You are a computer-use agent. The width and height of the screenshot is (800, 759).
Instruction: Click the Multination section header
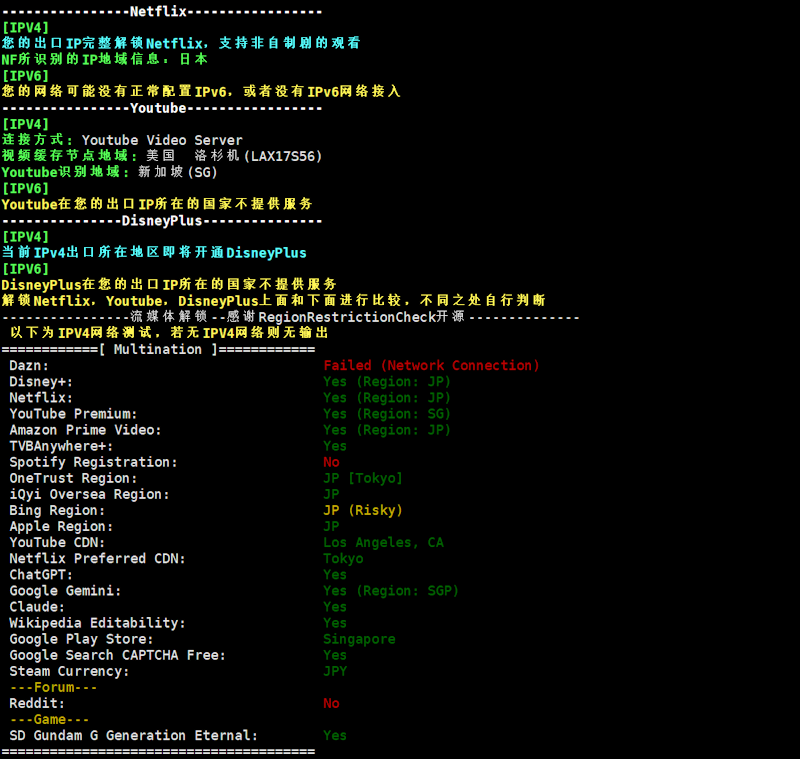158,349
